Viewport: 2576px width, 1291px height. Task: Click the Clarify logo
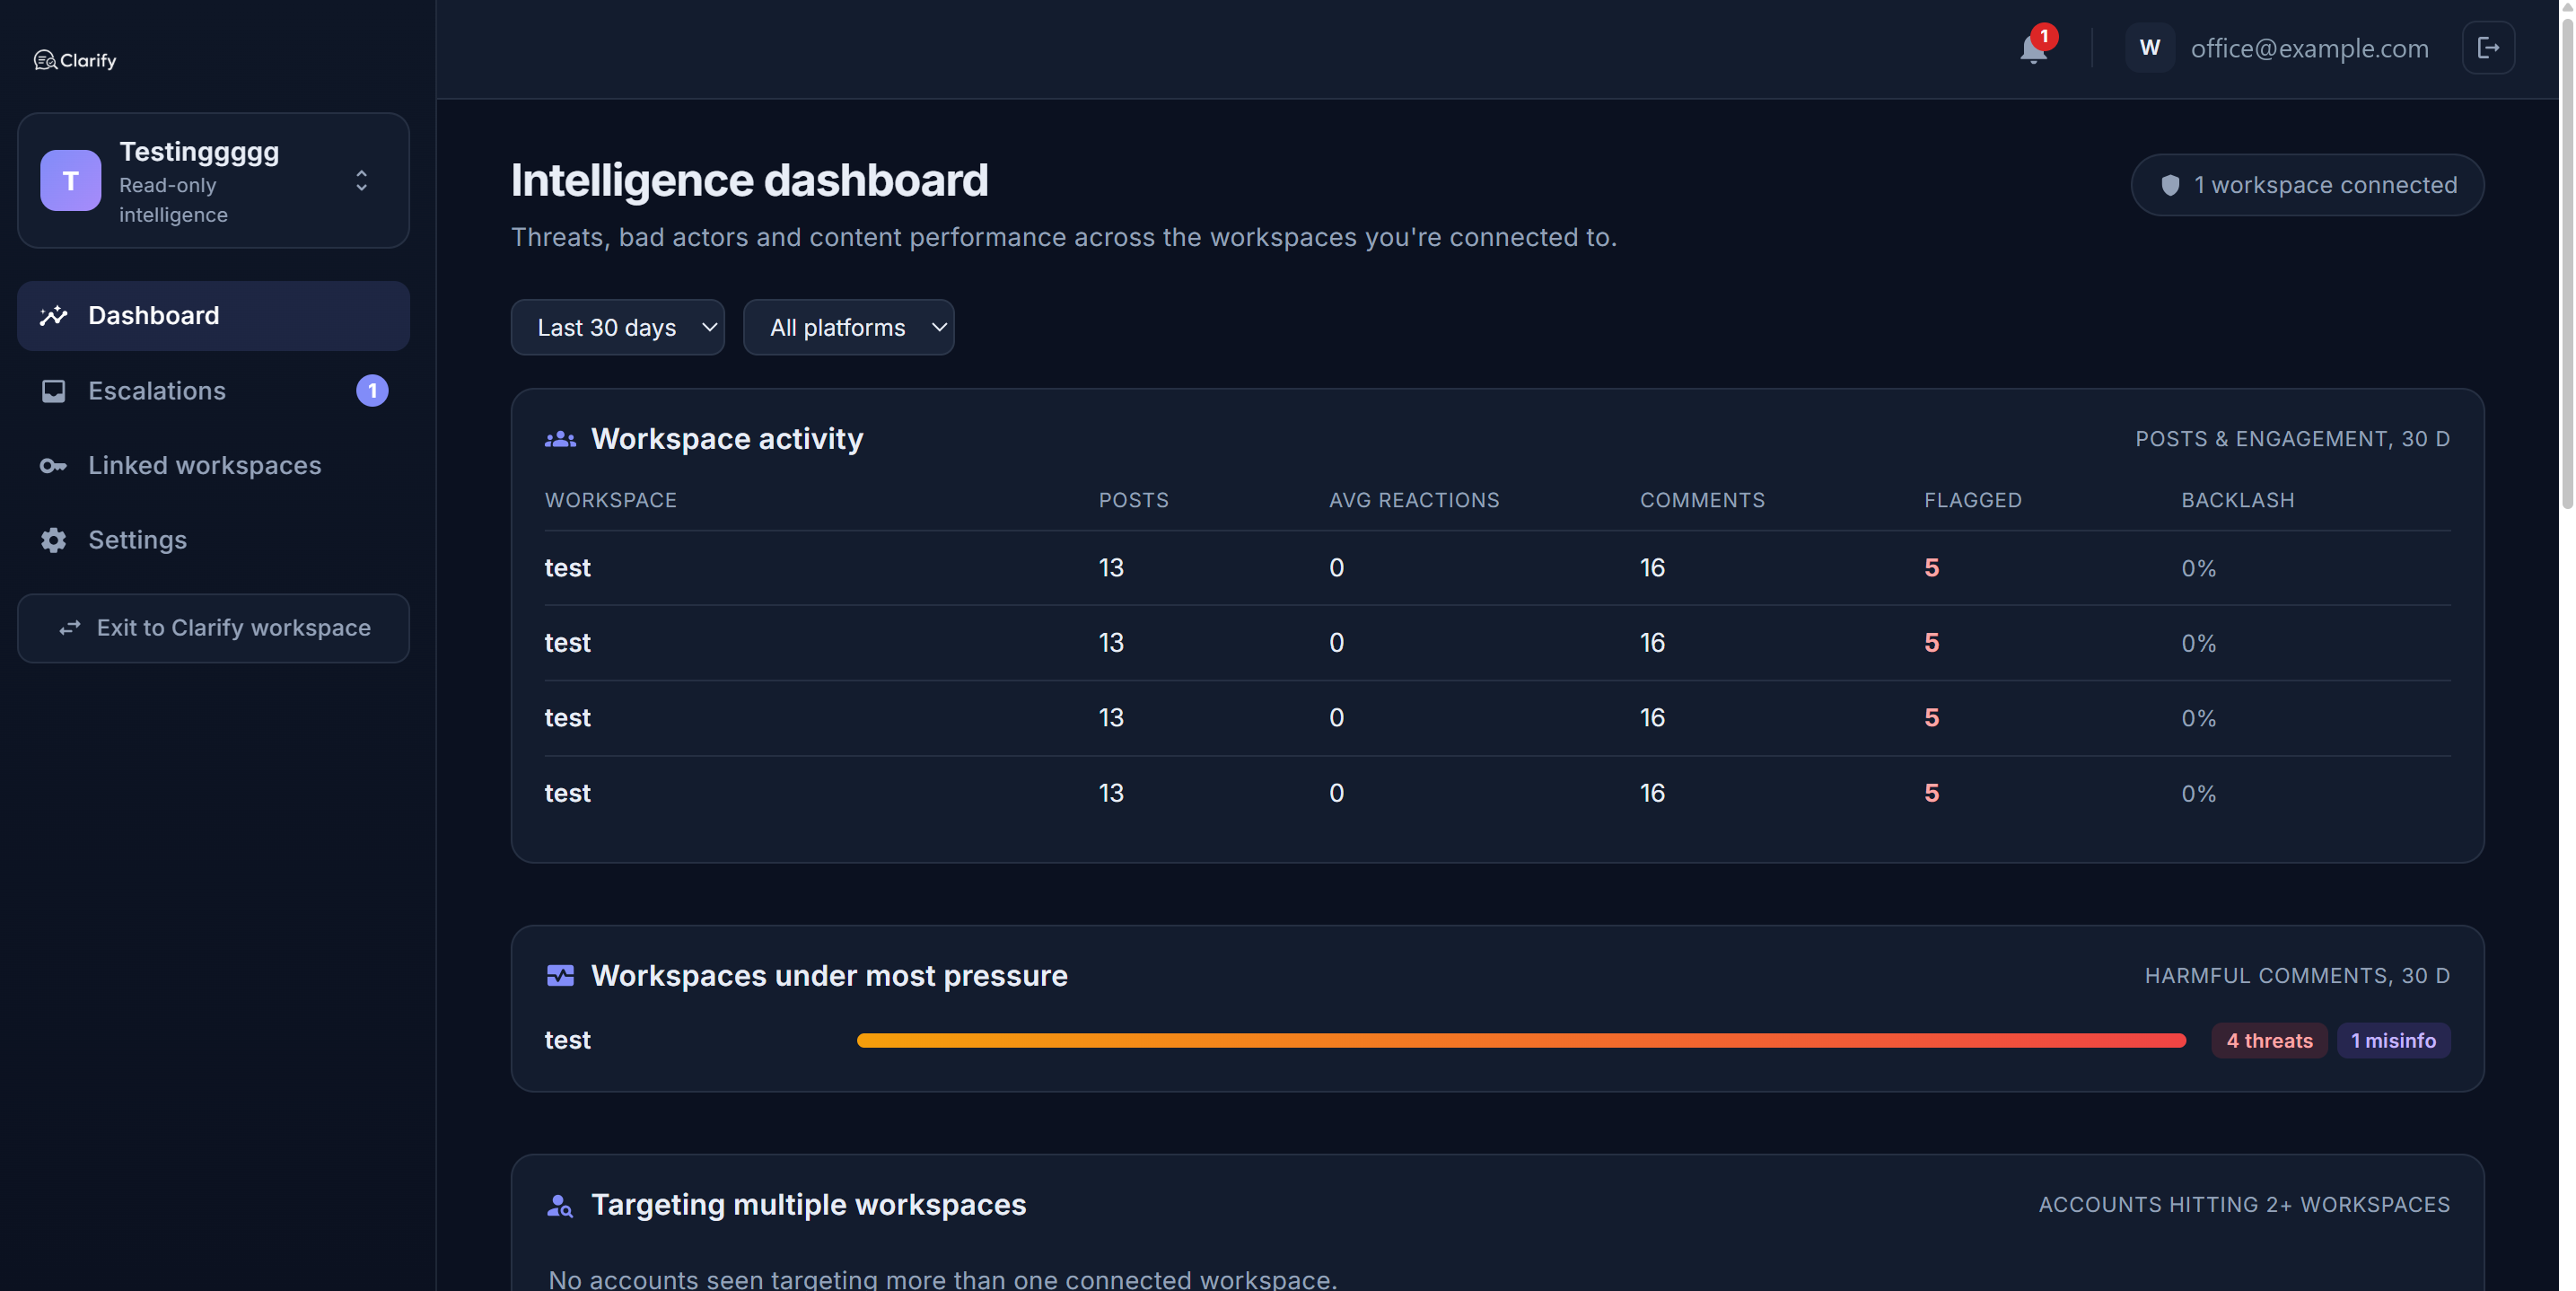click(x=75, y=60)
